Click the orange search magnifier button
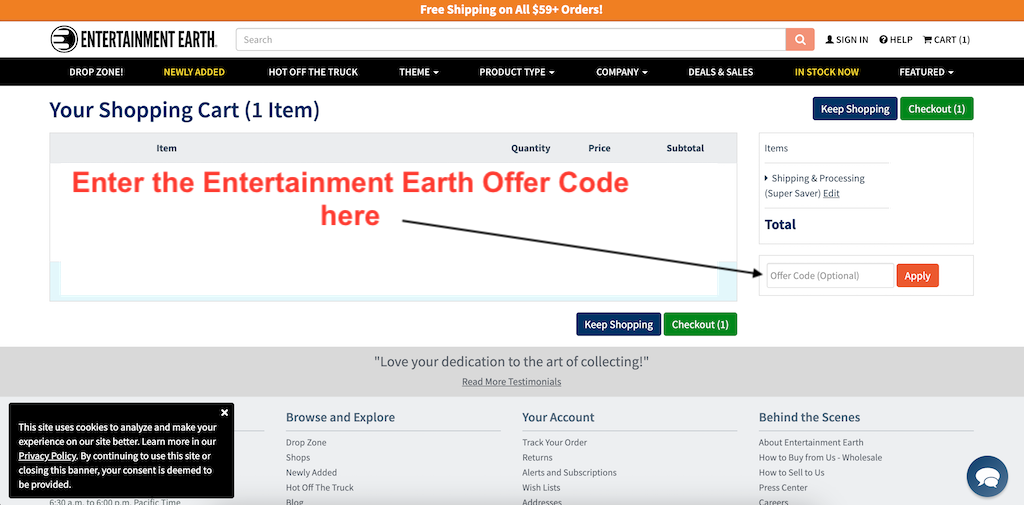1024x505 pixels. pos(800,39)
